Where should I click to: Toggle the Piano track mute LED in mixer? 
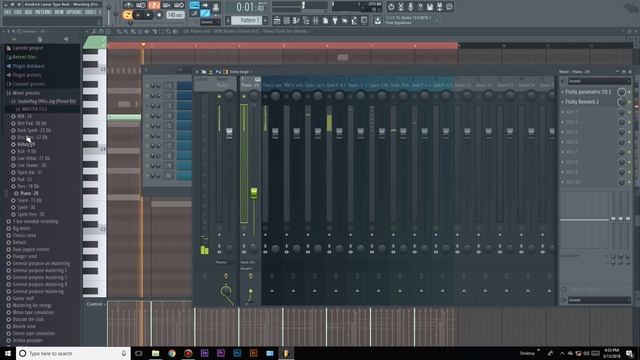tap(244, 97)
